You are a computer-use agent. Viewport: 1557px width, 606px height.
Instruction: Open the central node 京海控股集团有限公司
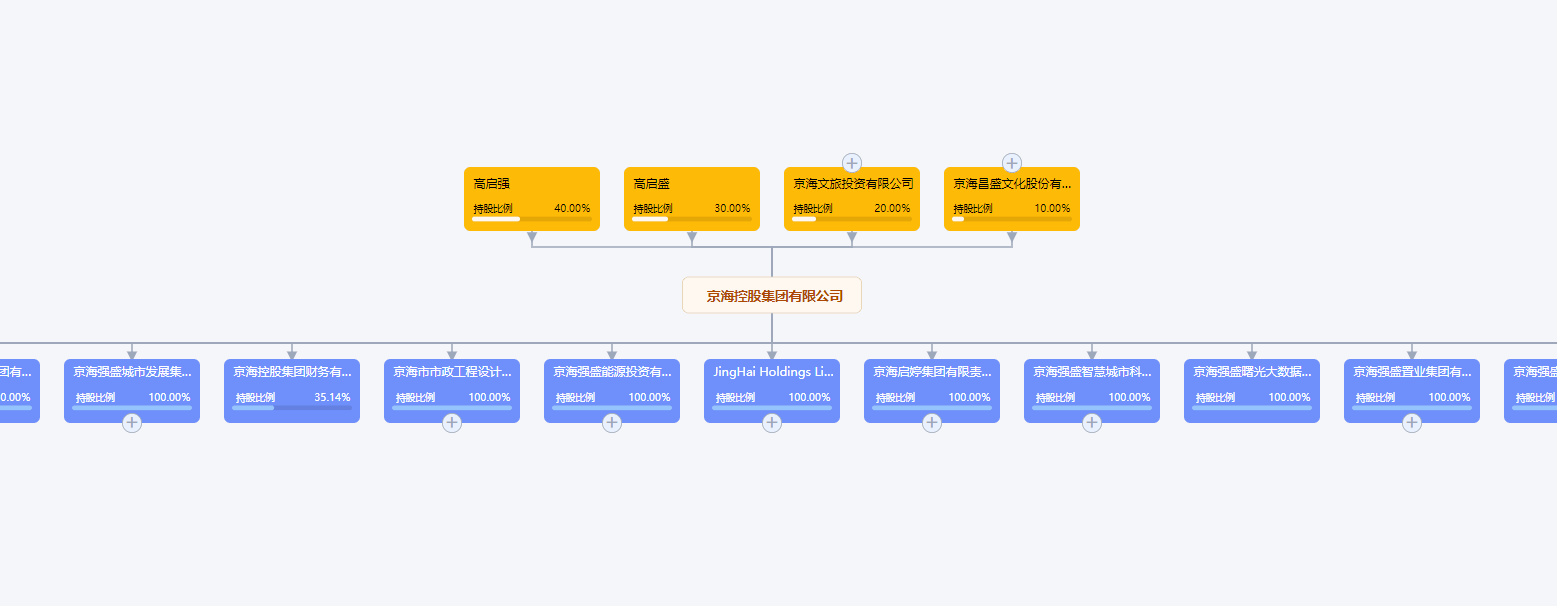[x=771, y=295]
